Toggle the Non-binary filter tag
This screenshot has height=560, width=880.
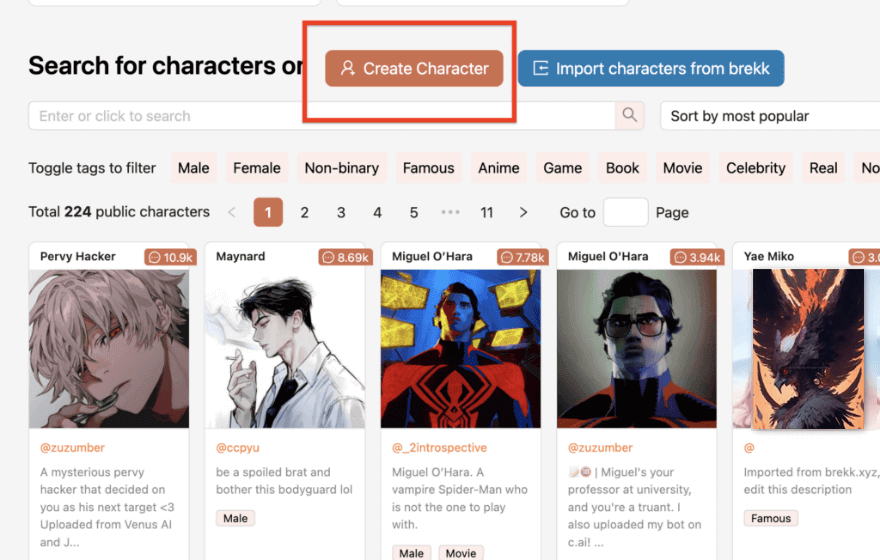[342, 168]
